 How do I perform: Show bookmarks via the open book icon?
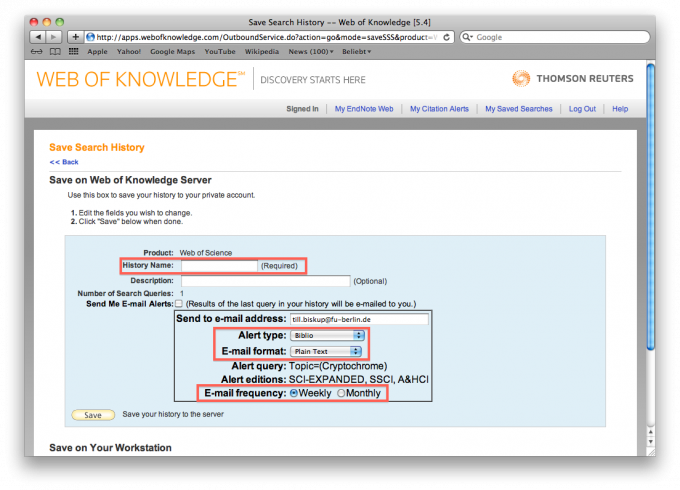click(x=55, y=52)
